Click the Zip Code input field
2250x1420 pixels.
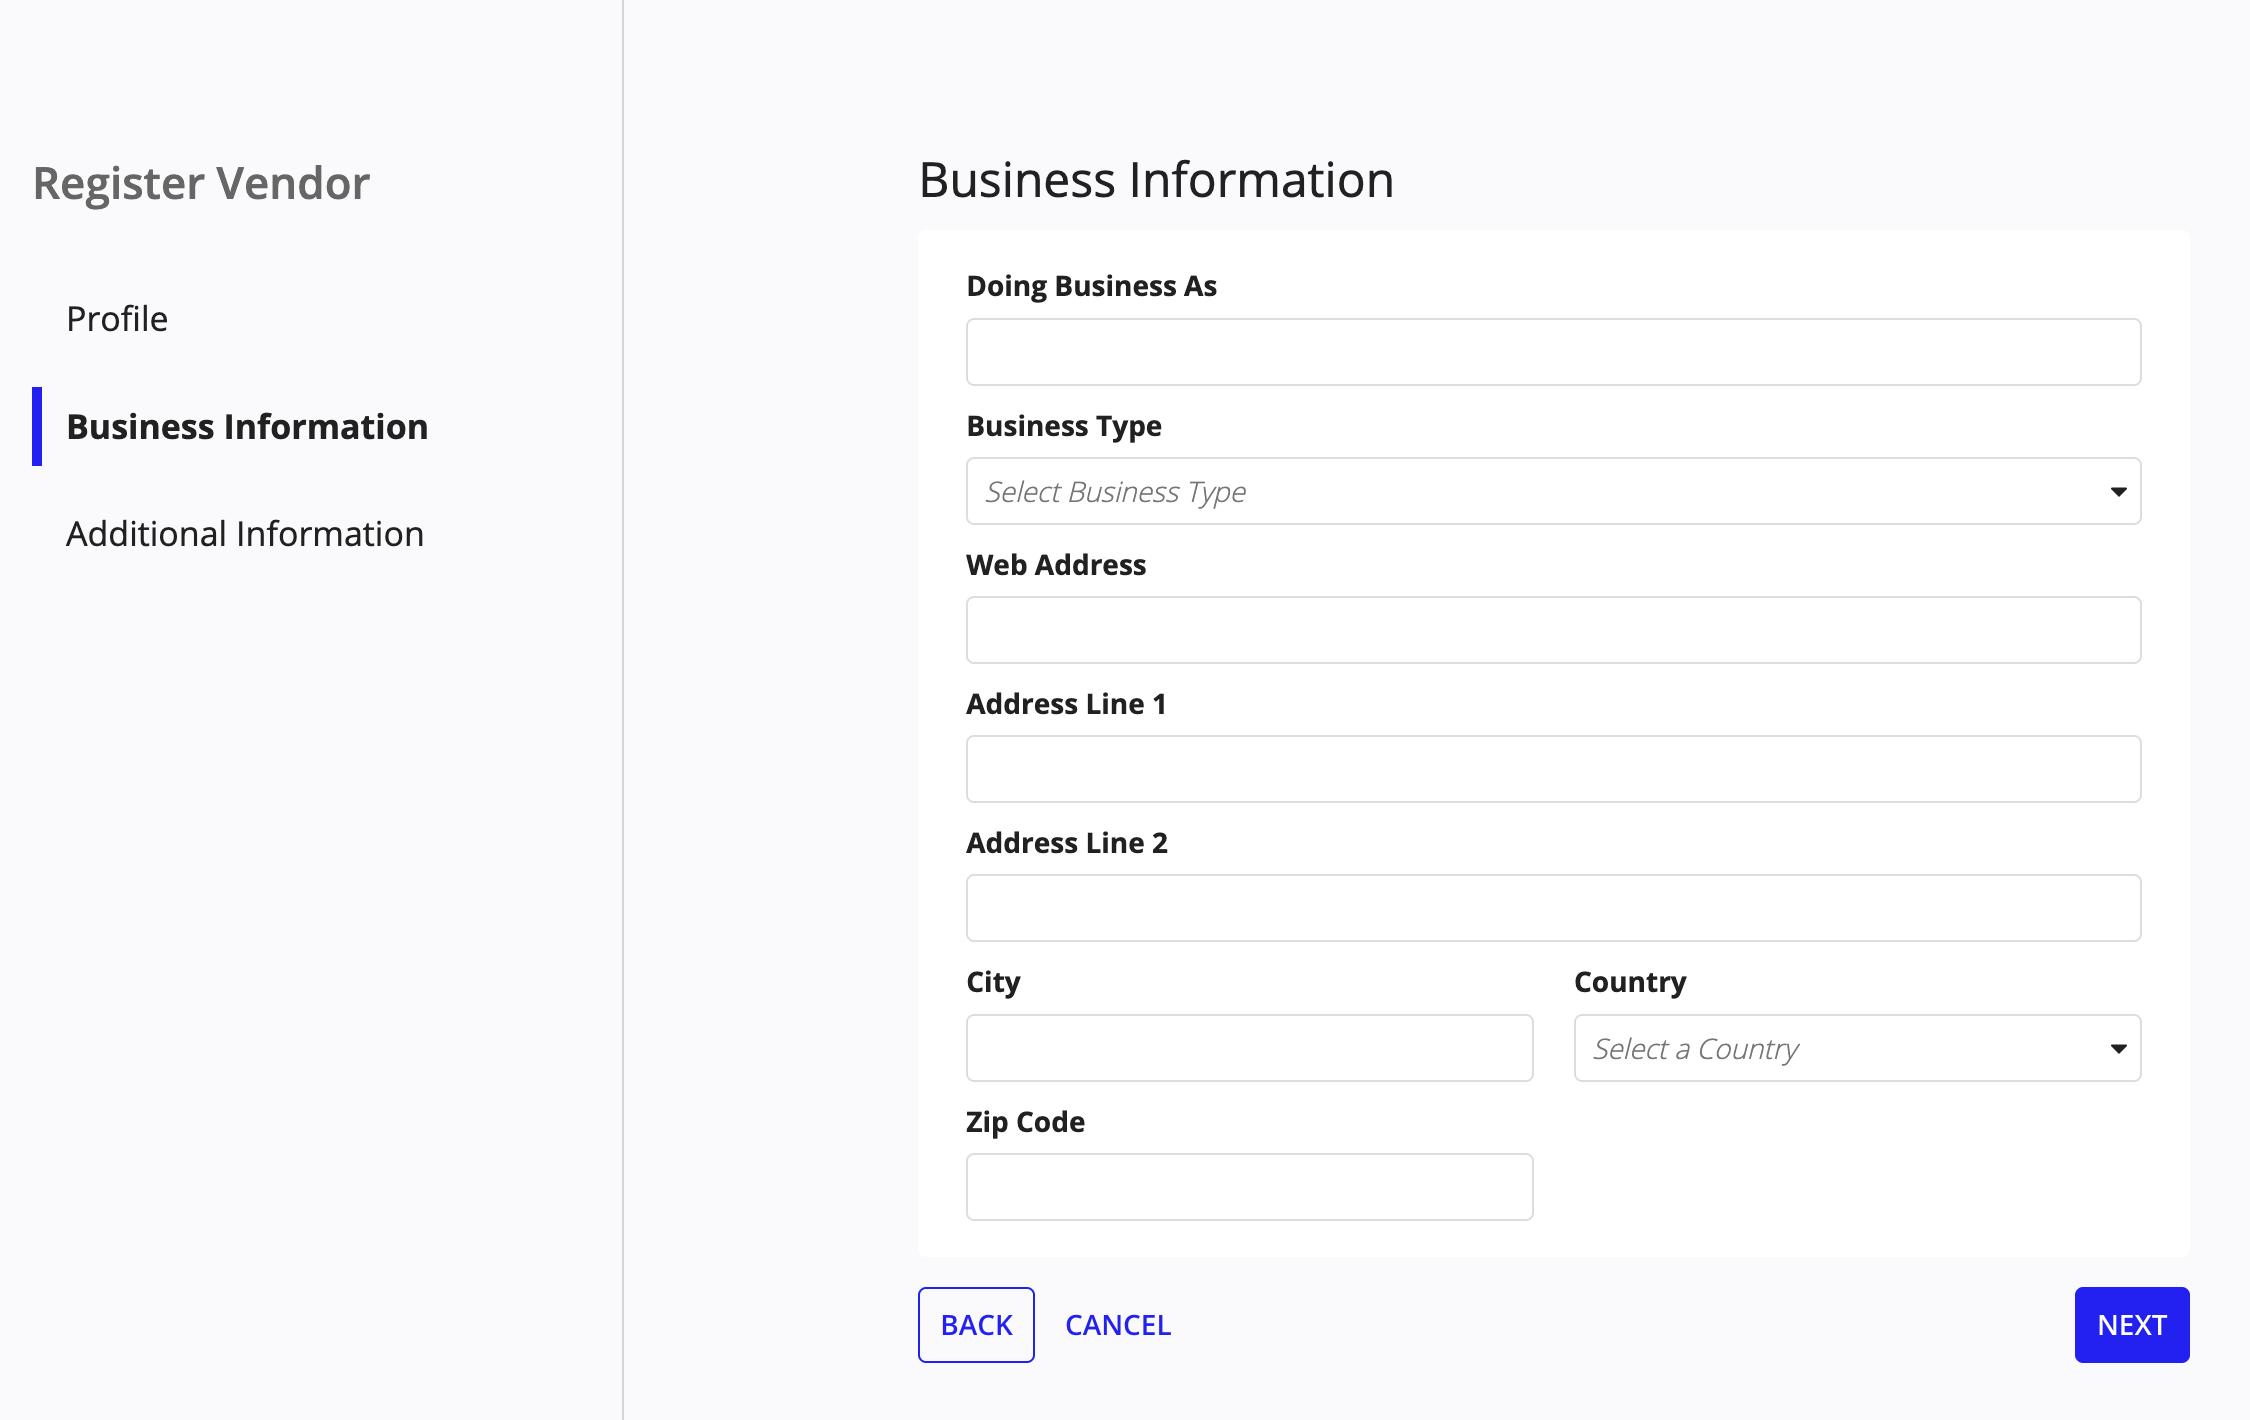pyautogui.click(x=1249, y=1186)
